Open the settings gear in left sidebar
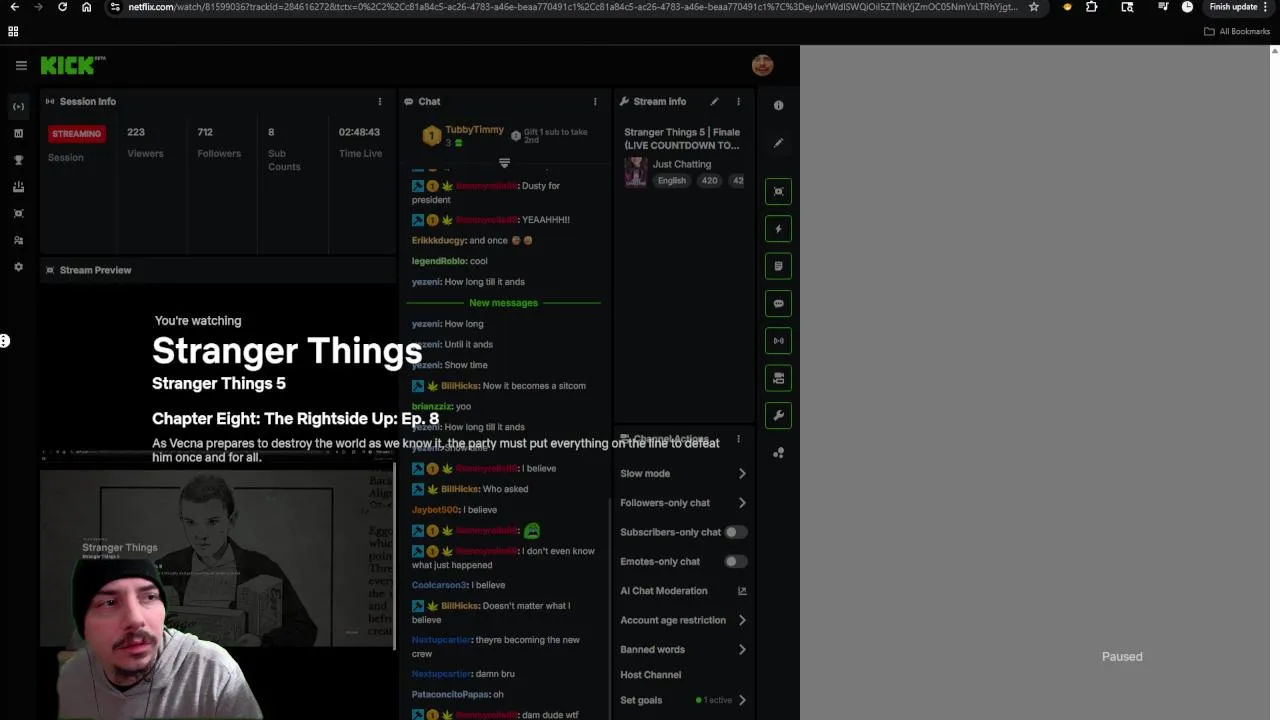1280x720 pixels. [18, 267]
